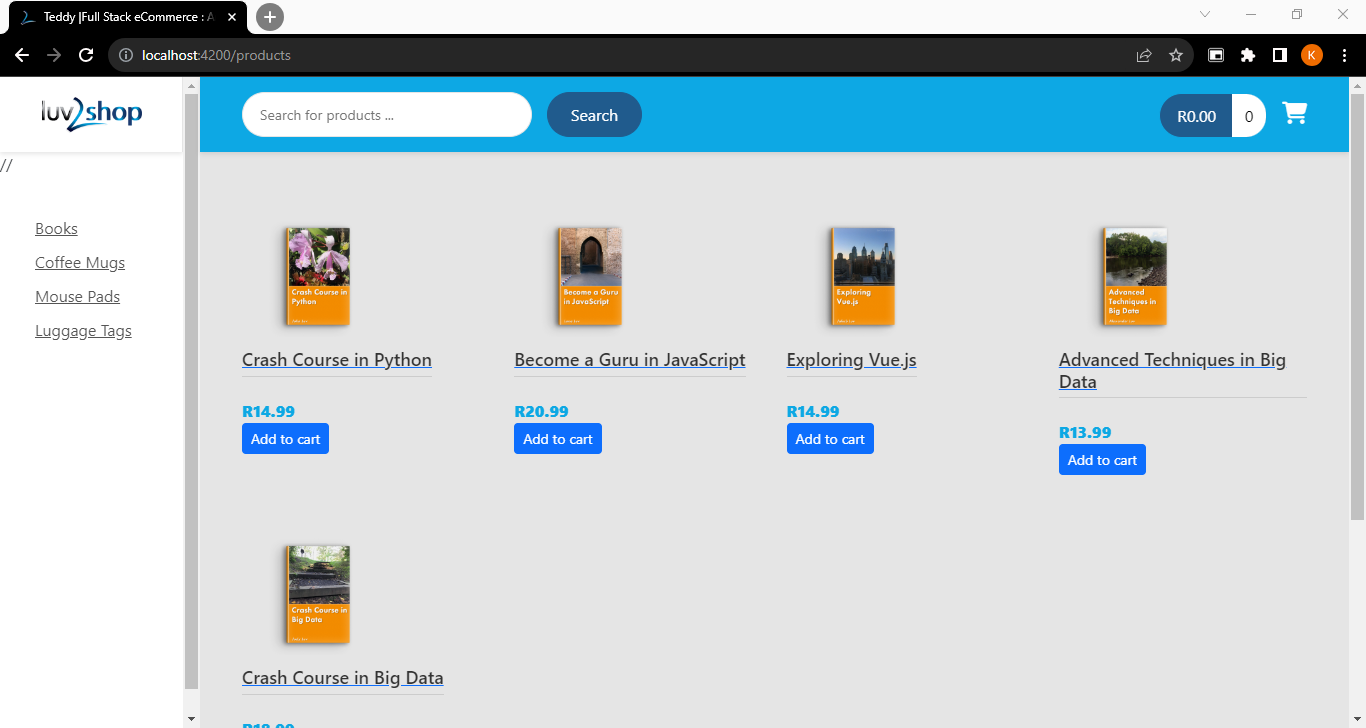1366x728 pixels.
Task: Open the Exploring Vue.js product link
Action: pyautogui.click(x=851, y=360)
